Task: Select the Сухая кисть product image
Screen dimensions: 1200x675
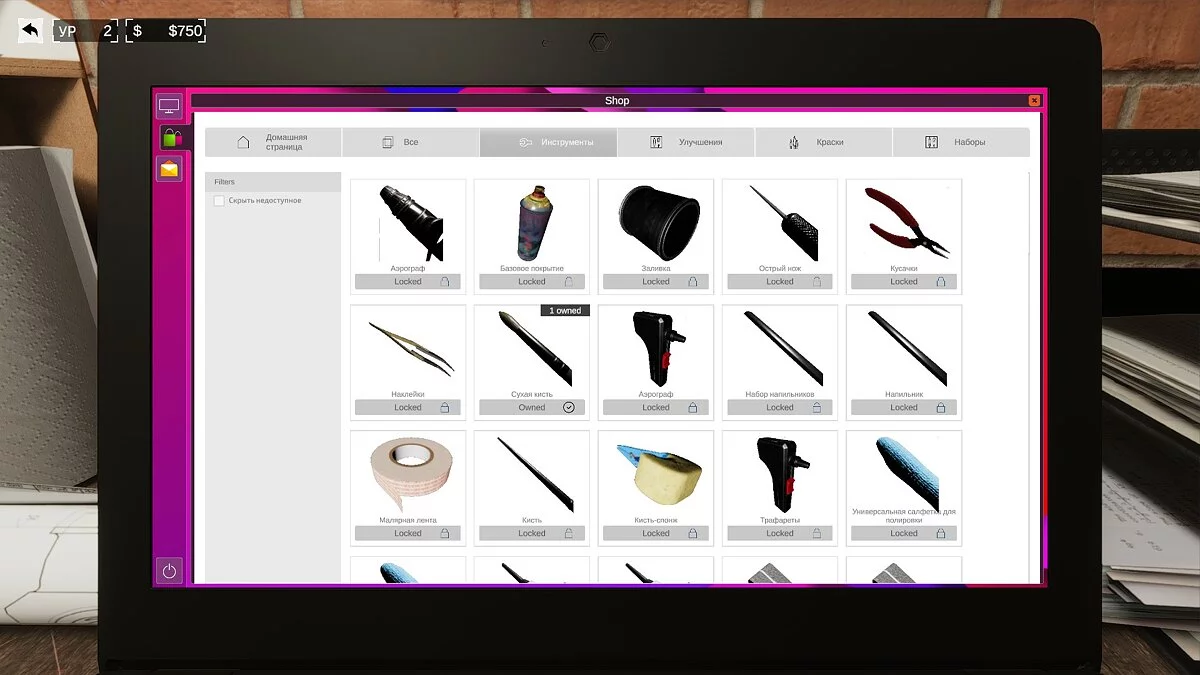Action: [535, 348]
